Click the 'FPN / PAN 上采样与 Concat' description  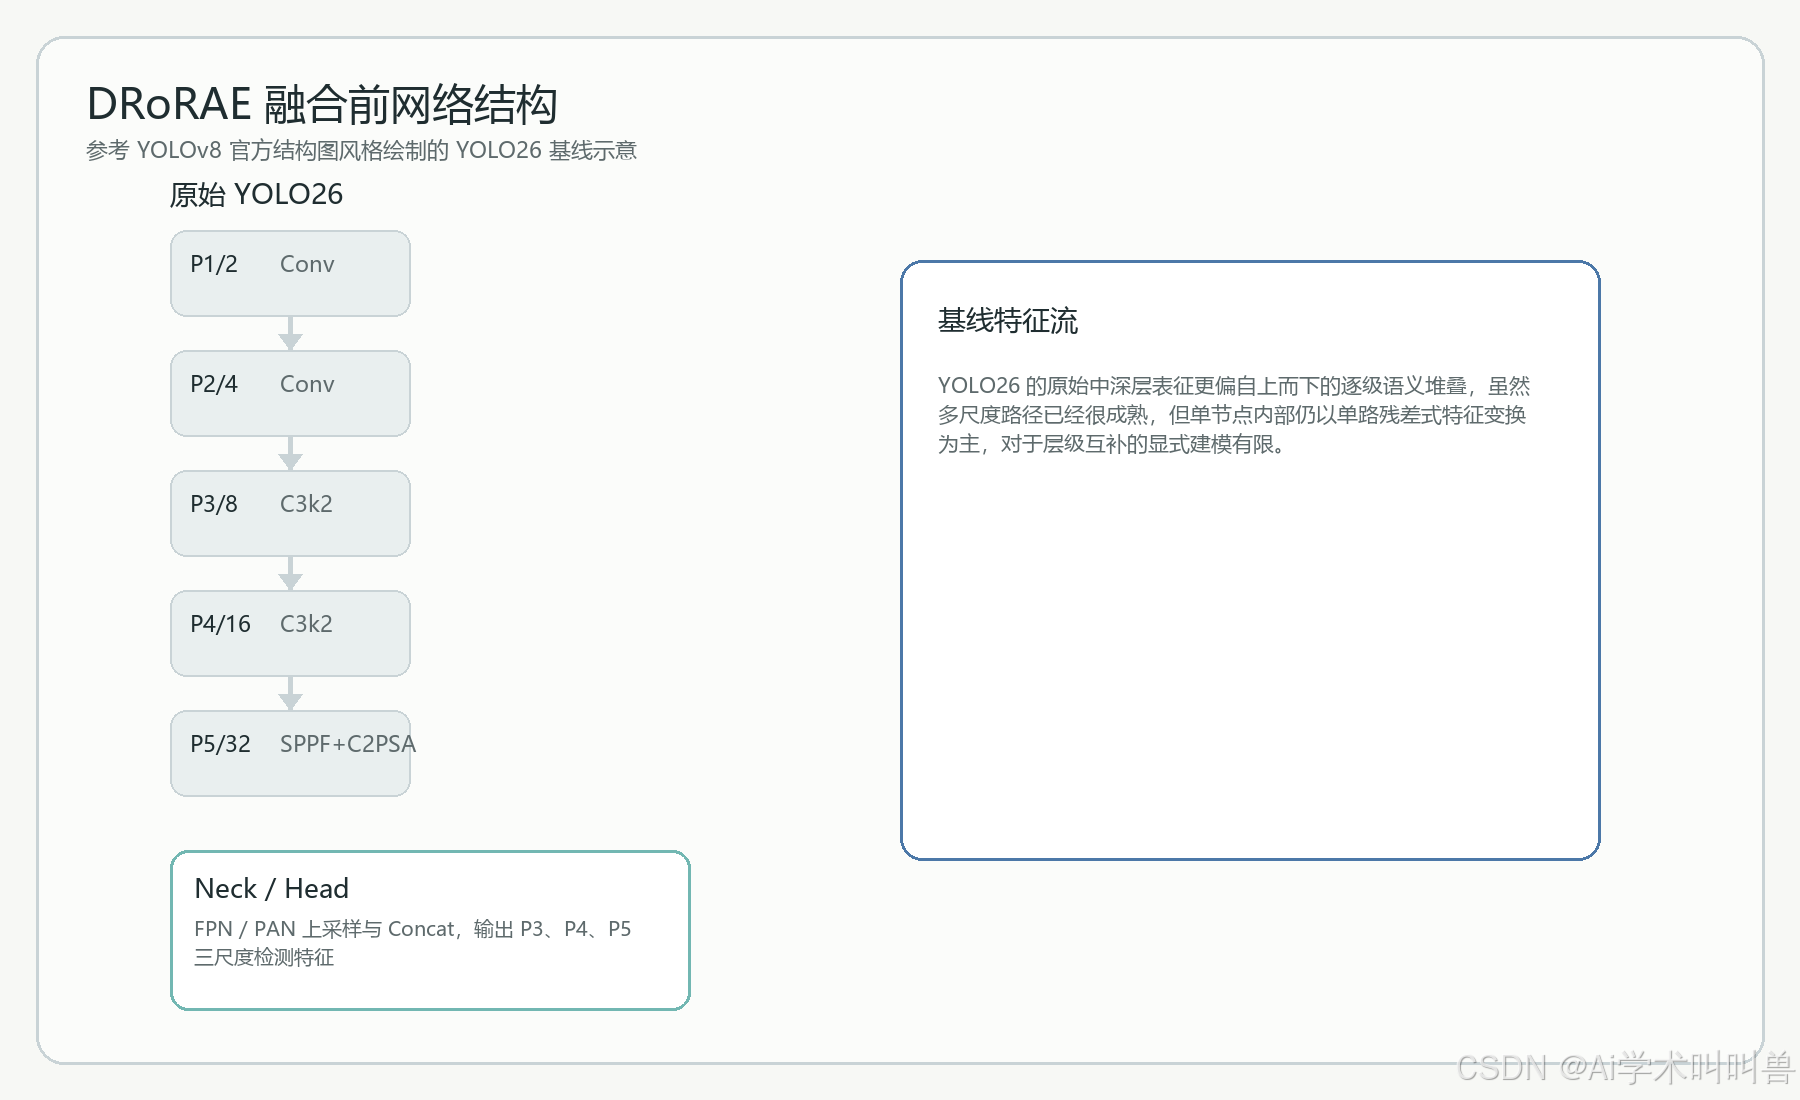pyautogui.click(x=412, y=929)
